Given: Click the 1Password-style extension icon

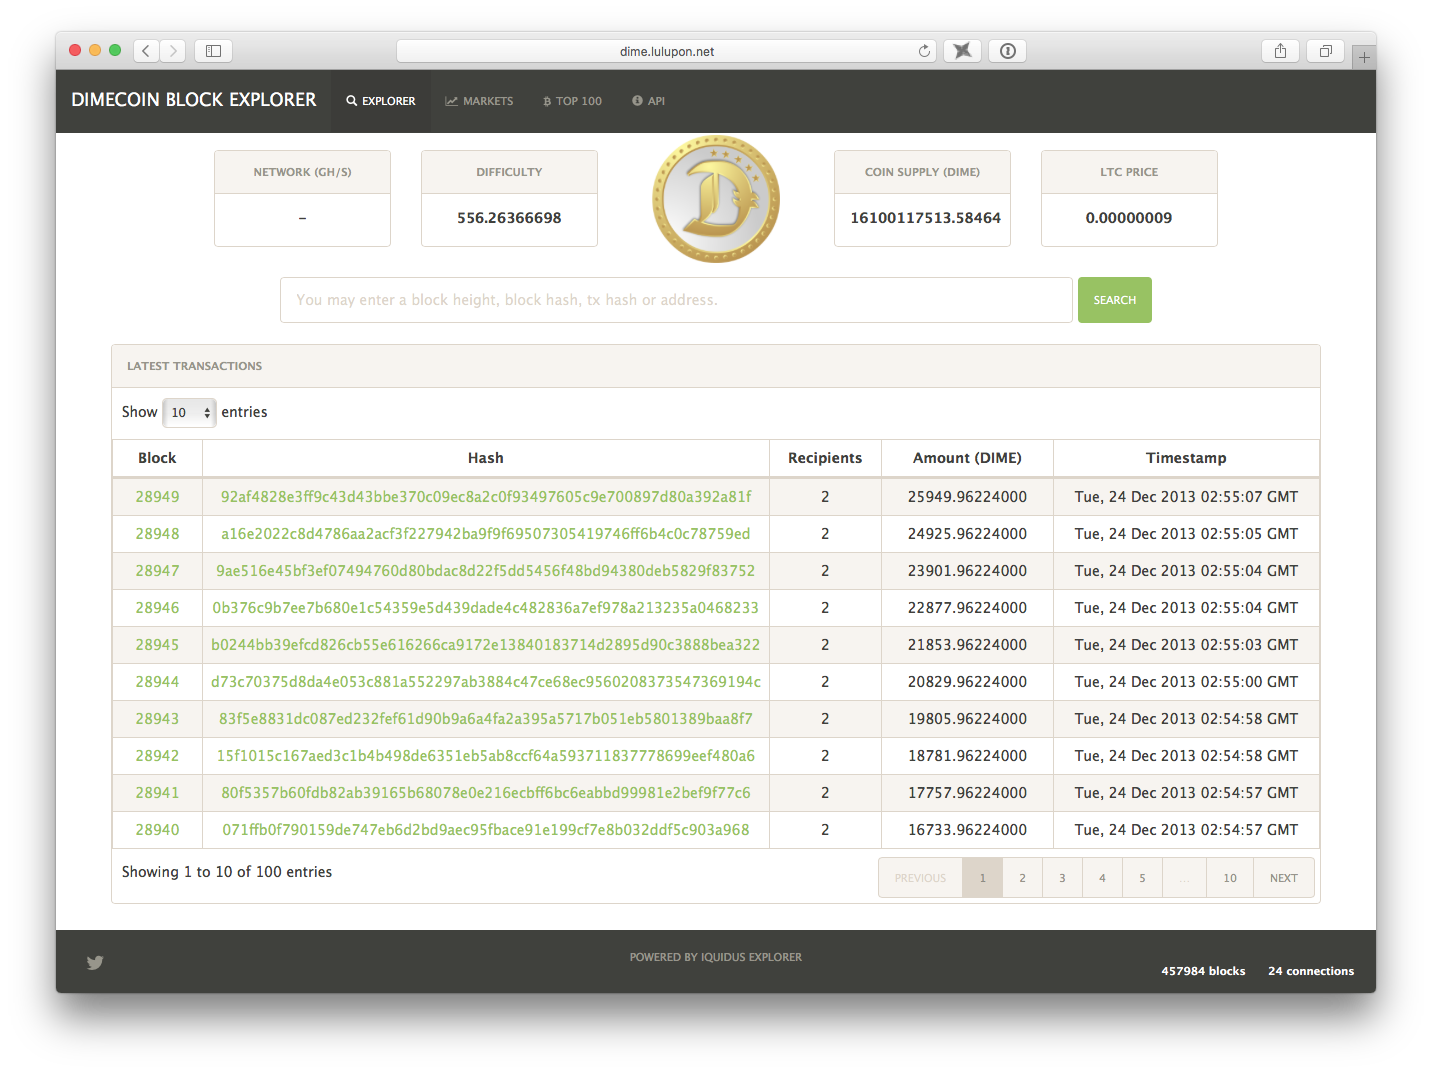Looking at the screenshot, I should coord(1008,51).
